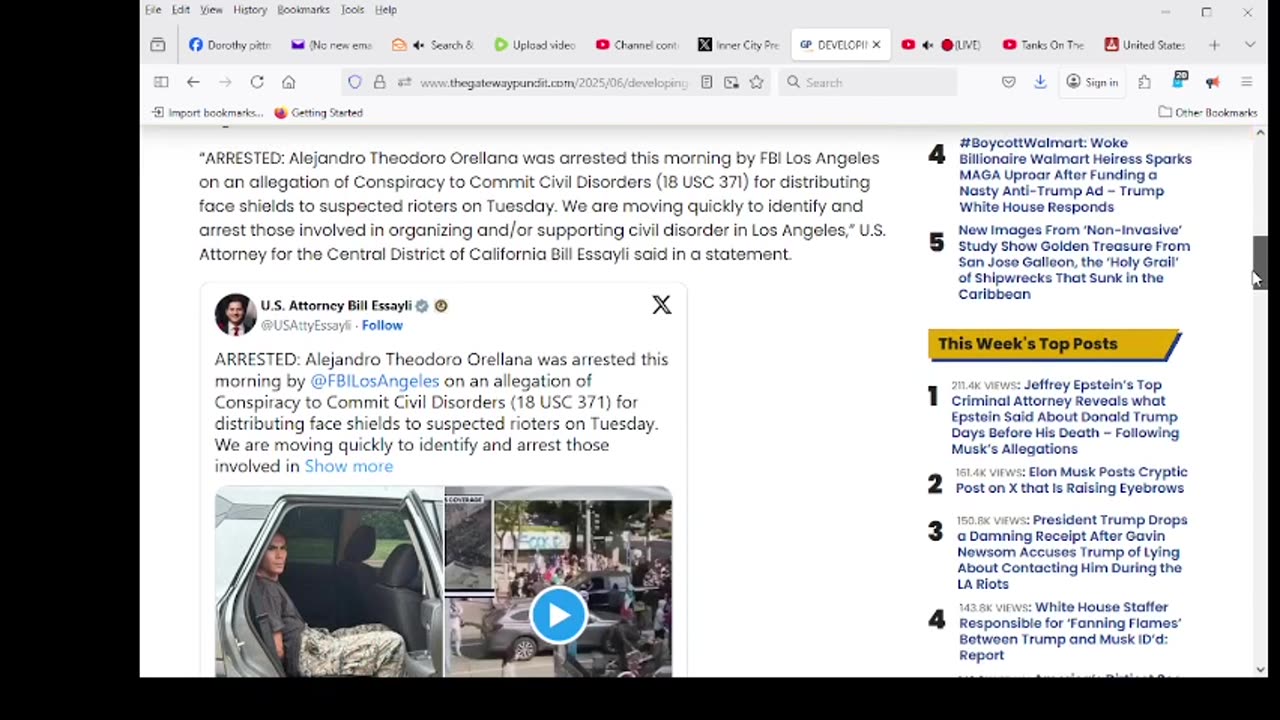Toggle the sidebar icon
The height and width of the screenshot is (720, 1280).
161,82
